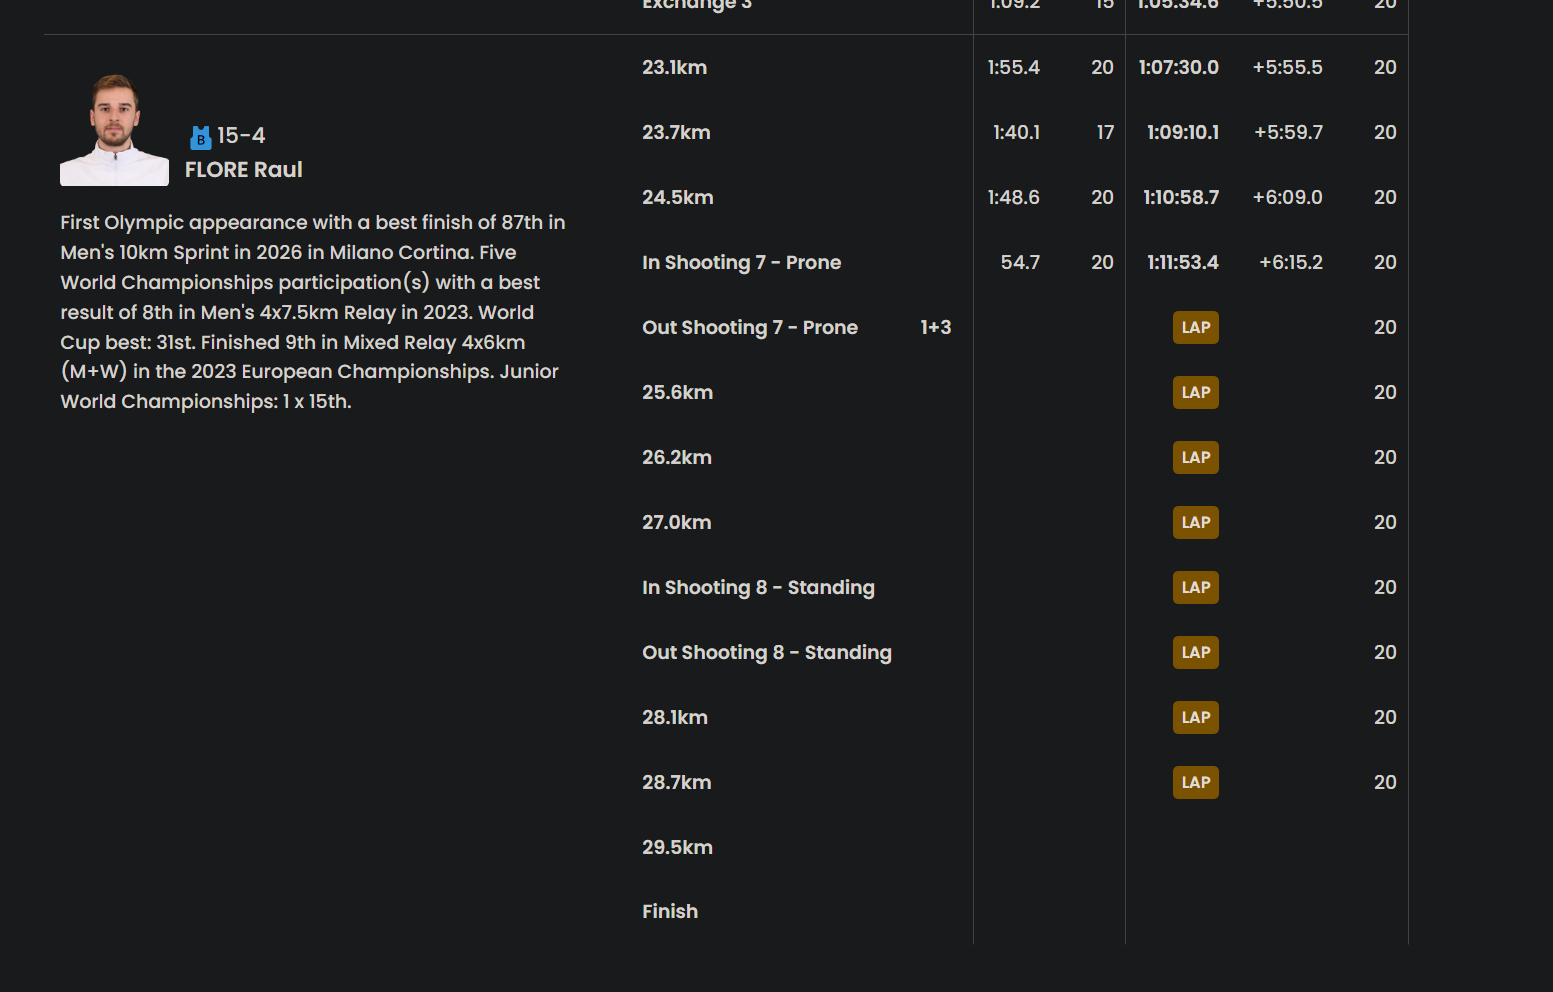Click the shooting result 1+3
This screenshot has height=992, width=1553.
pos(936,328)
